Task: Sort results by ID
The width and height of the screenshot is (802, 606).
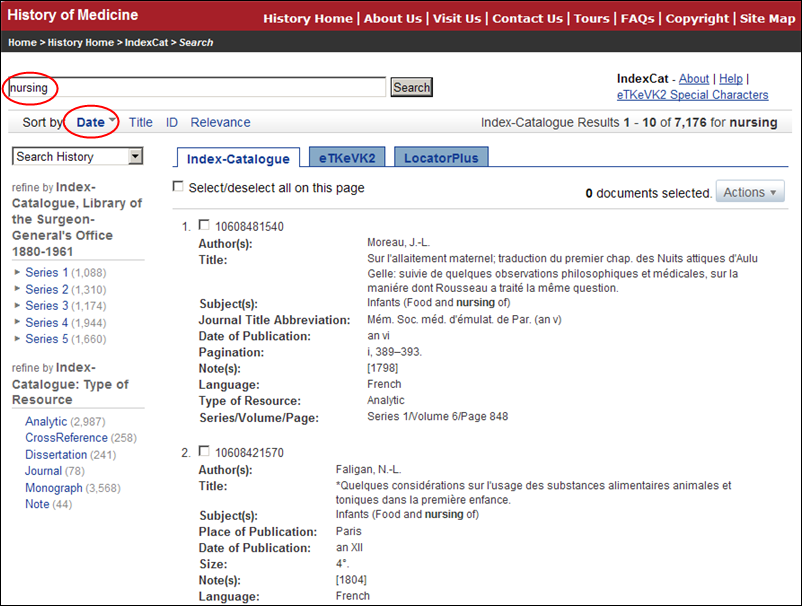Action: [x=171, y=123]
